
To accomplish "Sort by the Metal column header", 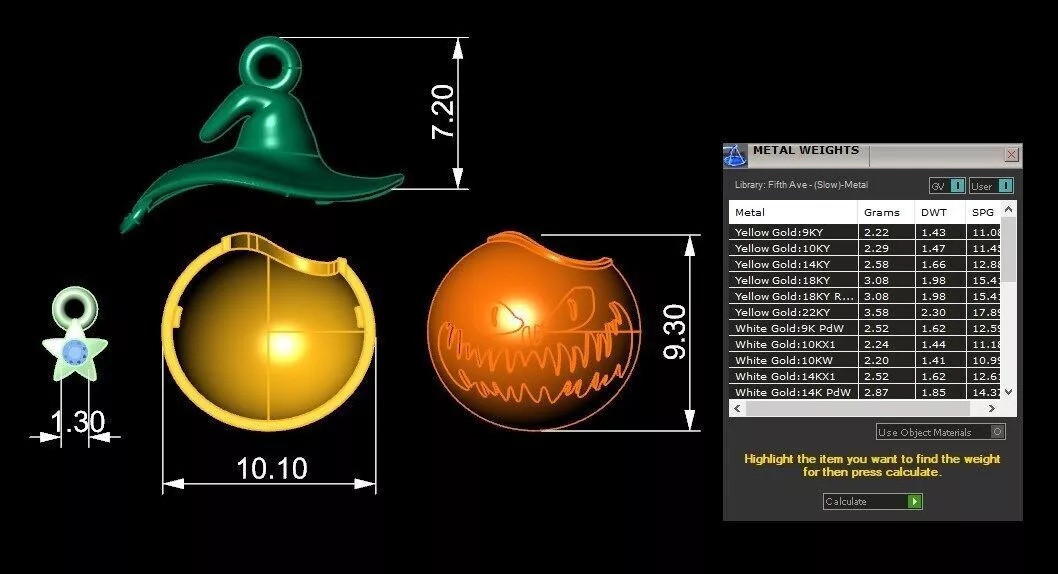I will (x=793, y=212).
